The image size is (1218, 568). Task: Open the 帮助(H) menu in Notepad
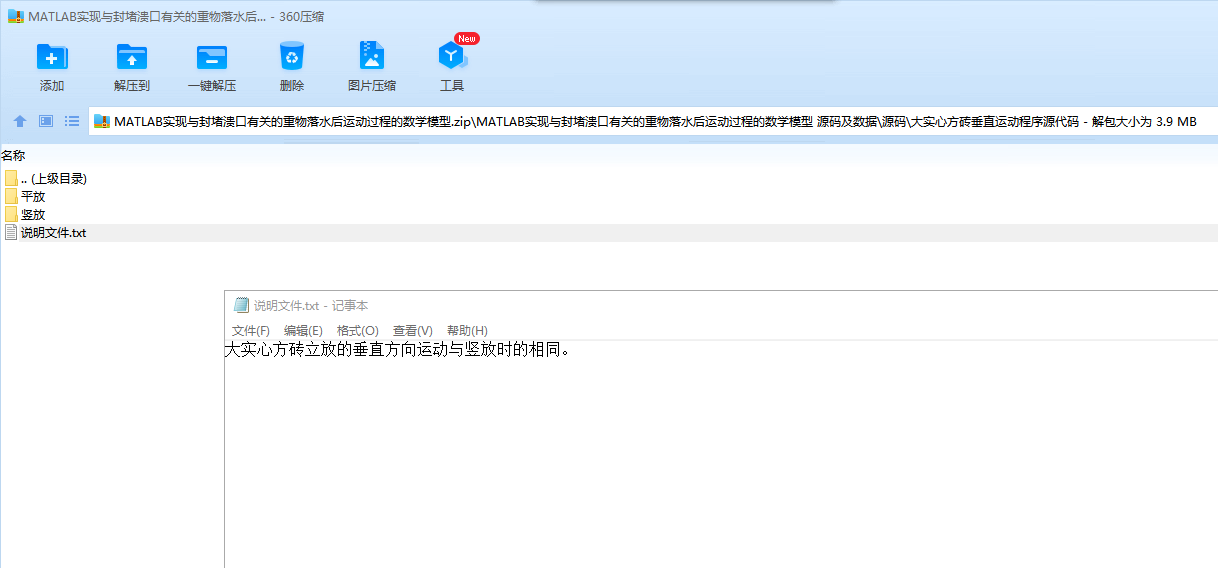467,331
